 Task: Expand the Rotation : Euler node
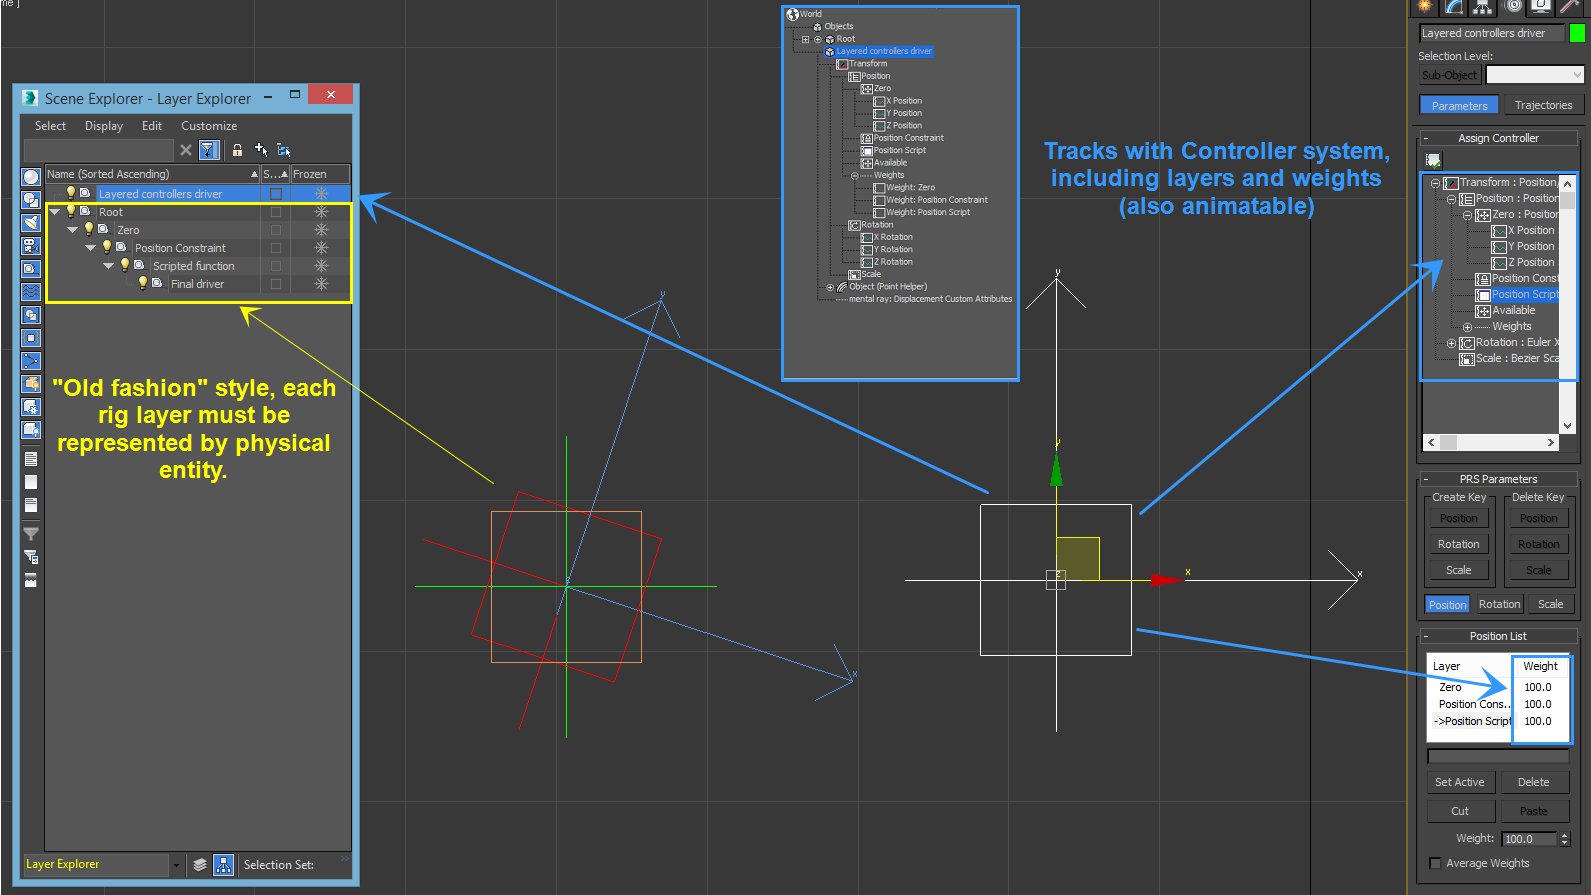(1451, 343)
